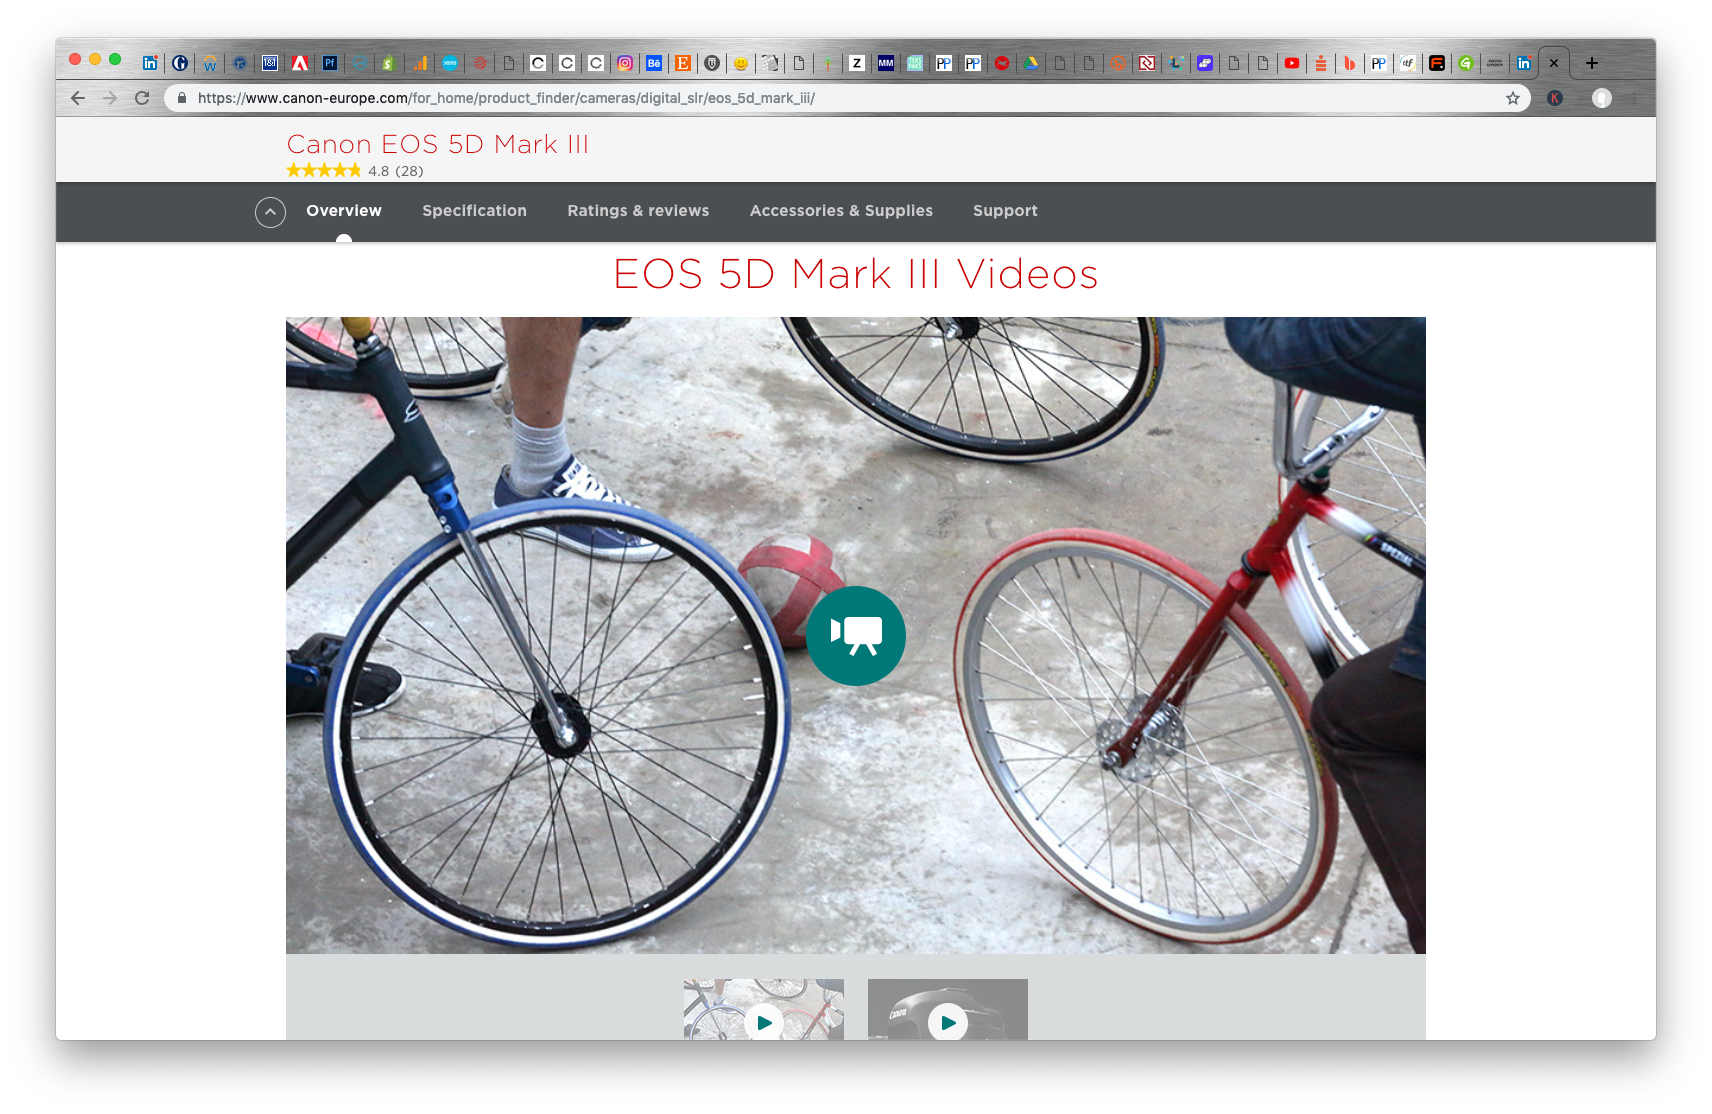The image size is (1712, 1114).
Task: Switch to the Xero tab
Action: [450, 63]
